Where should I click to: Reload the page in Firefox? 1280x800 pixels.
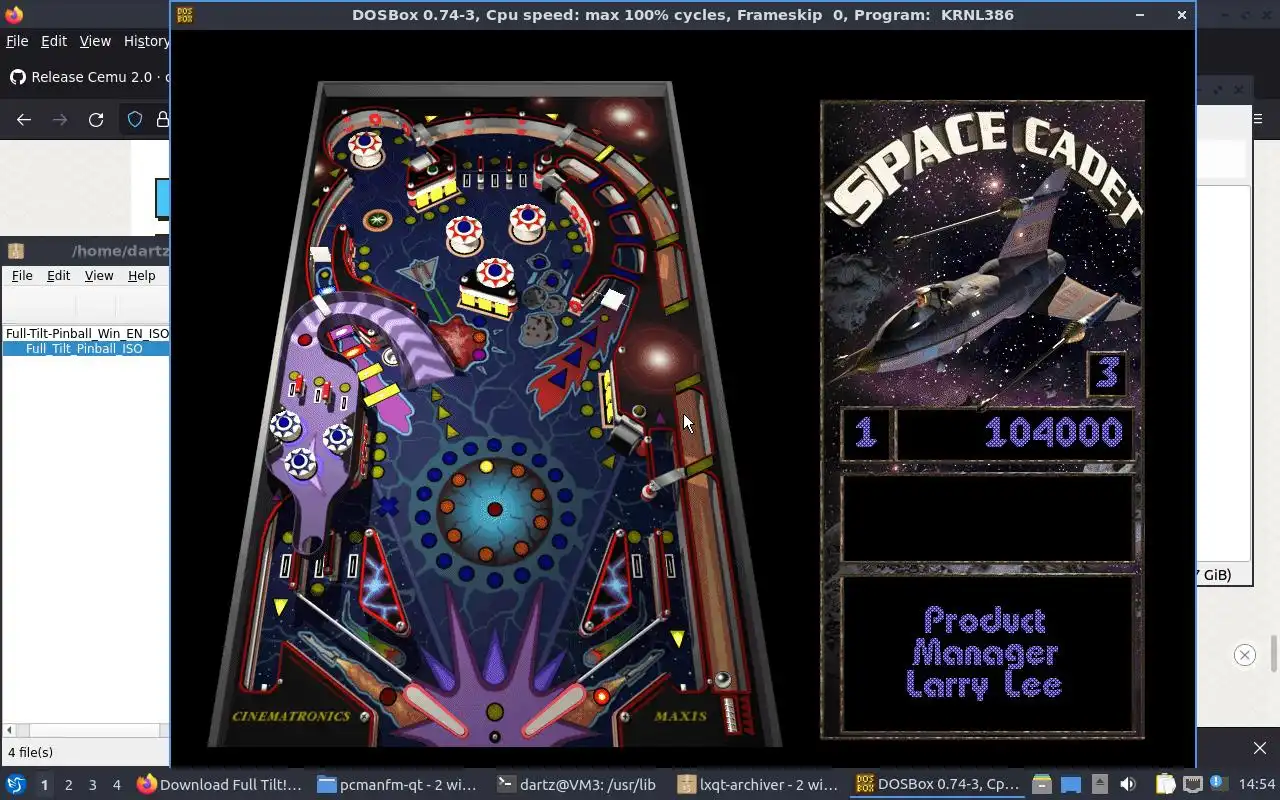(x=96, y=120)
